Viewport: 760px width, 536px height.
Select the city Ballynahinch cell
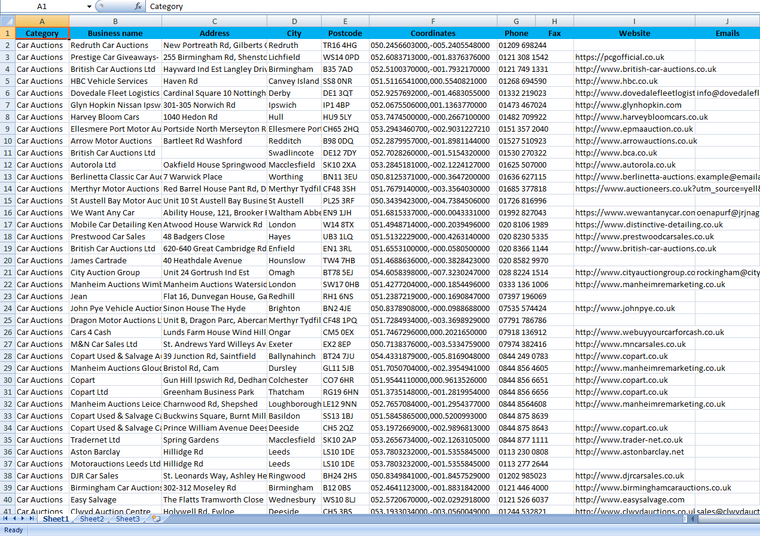pos(294,356)
